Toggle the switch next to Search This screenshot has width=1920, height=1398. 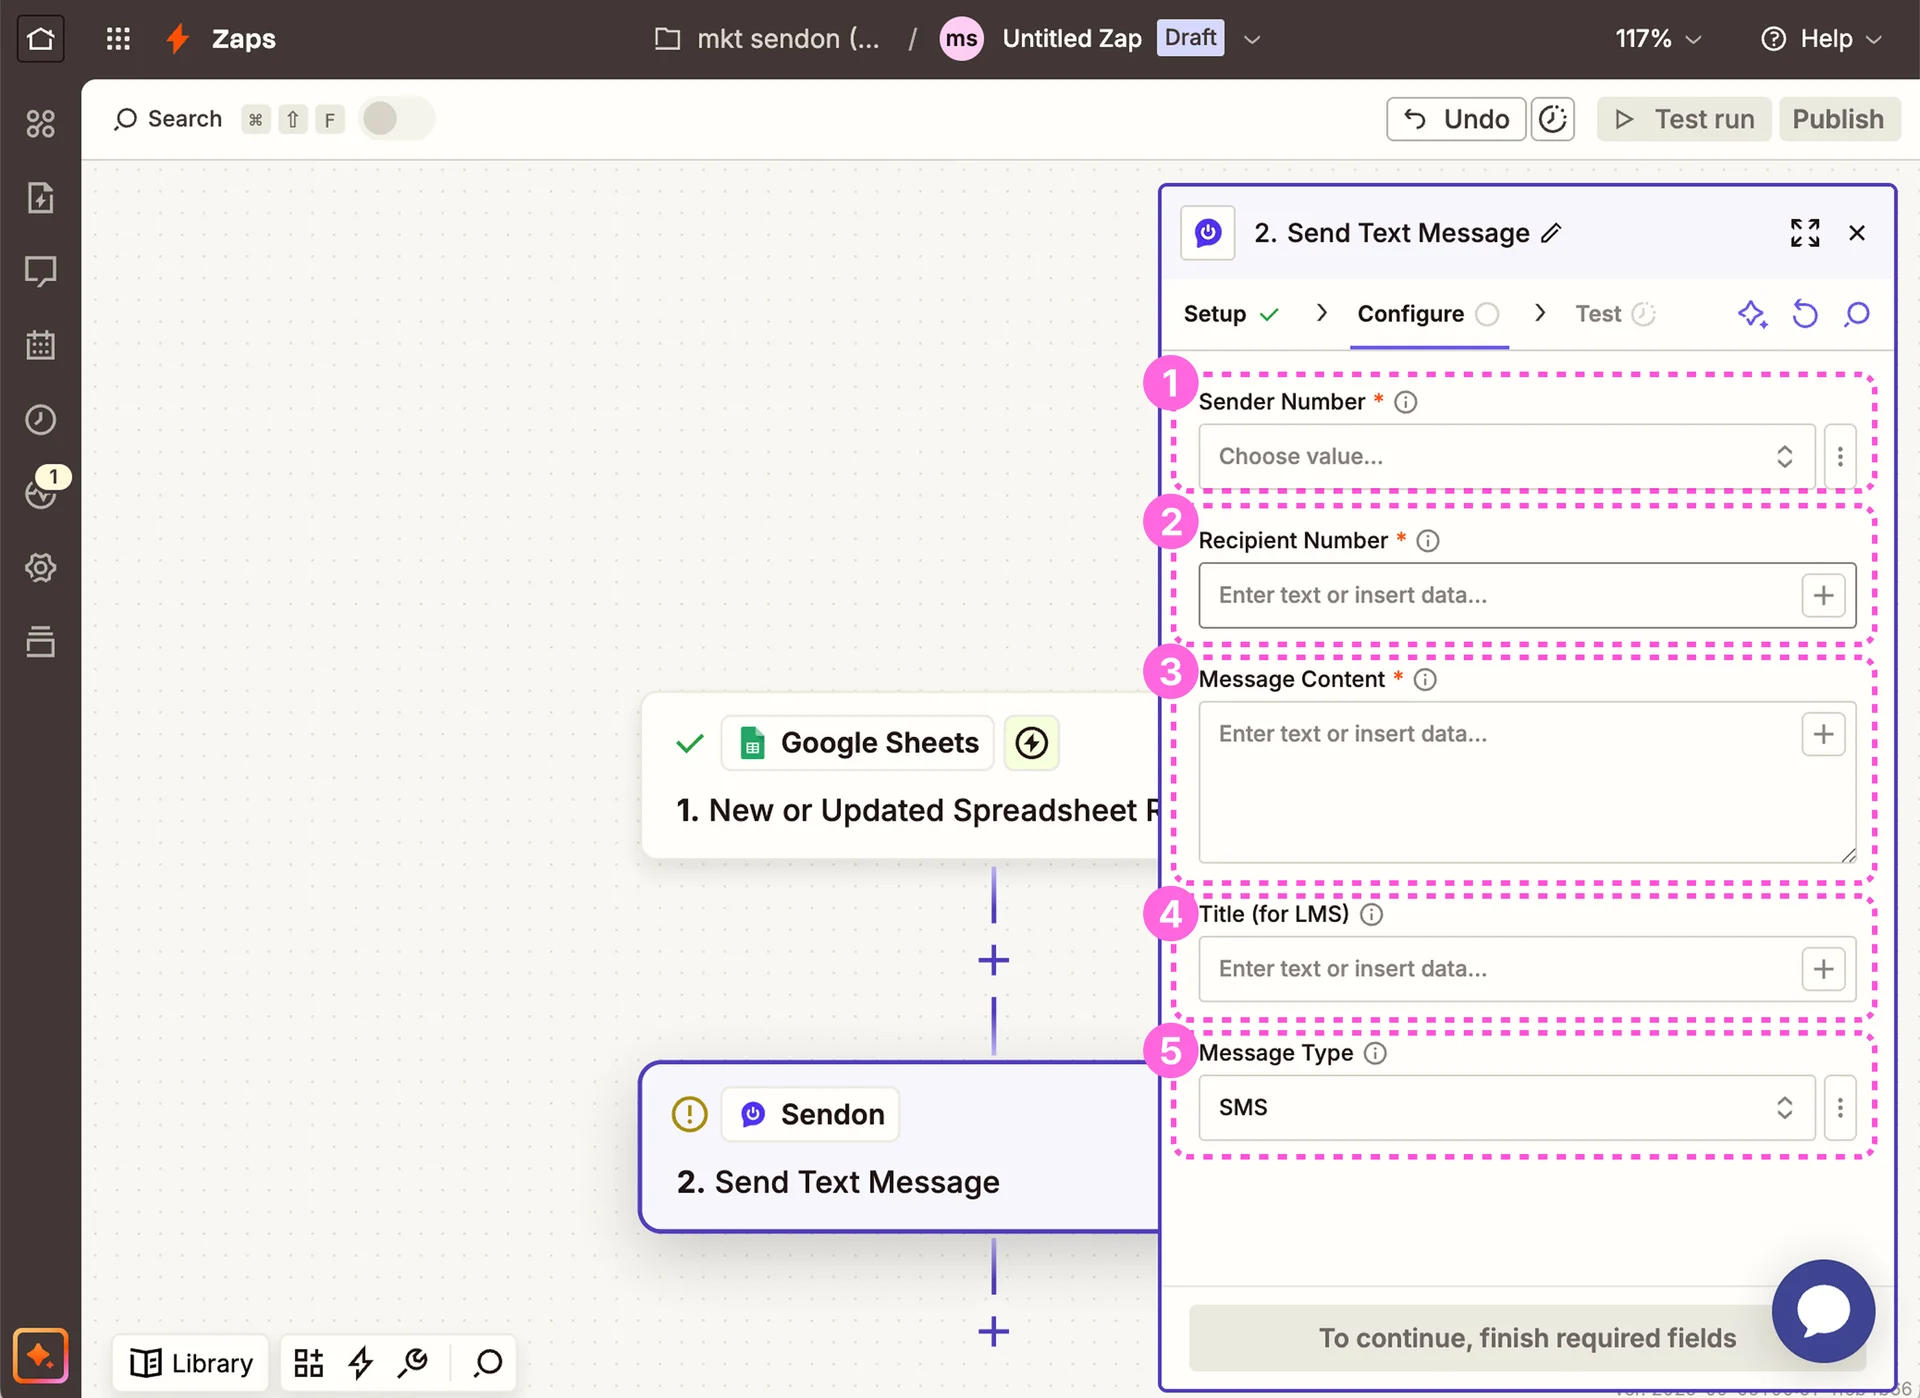click(x=395, y=119)
